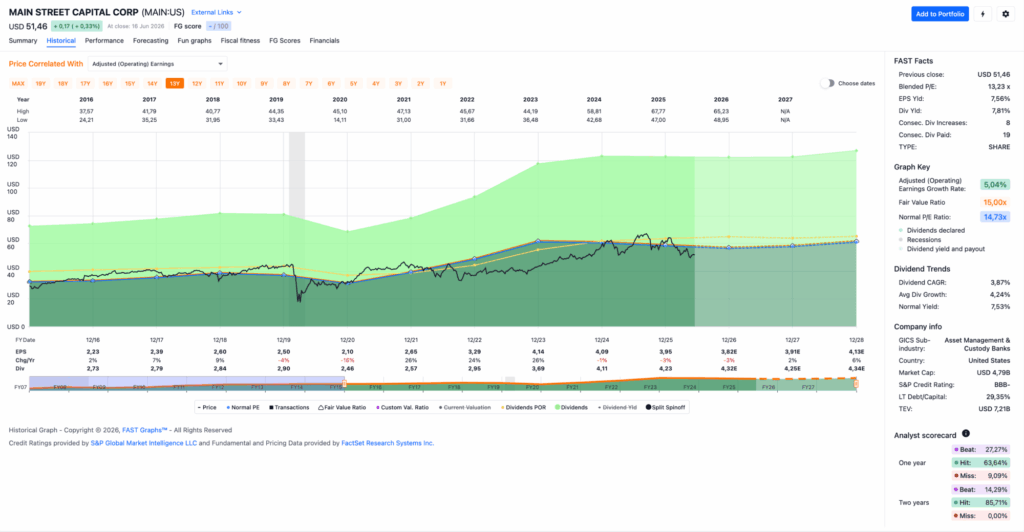
Task: Toggle the Split Spinoff legend entry
Action: click(665, 407)
